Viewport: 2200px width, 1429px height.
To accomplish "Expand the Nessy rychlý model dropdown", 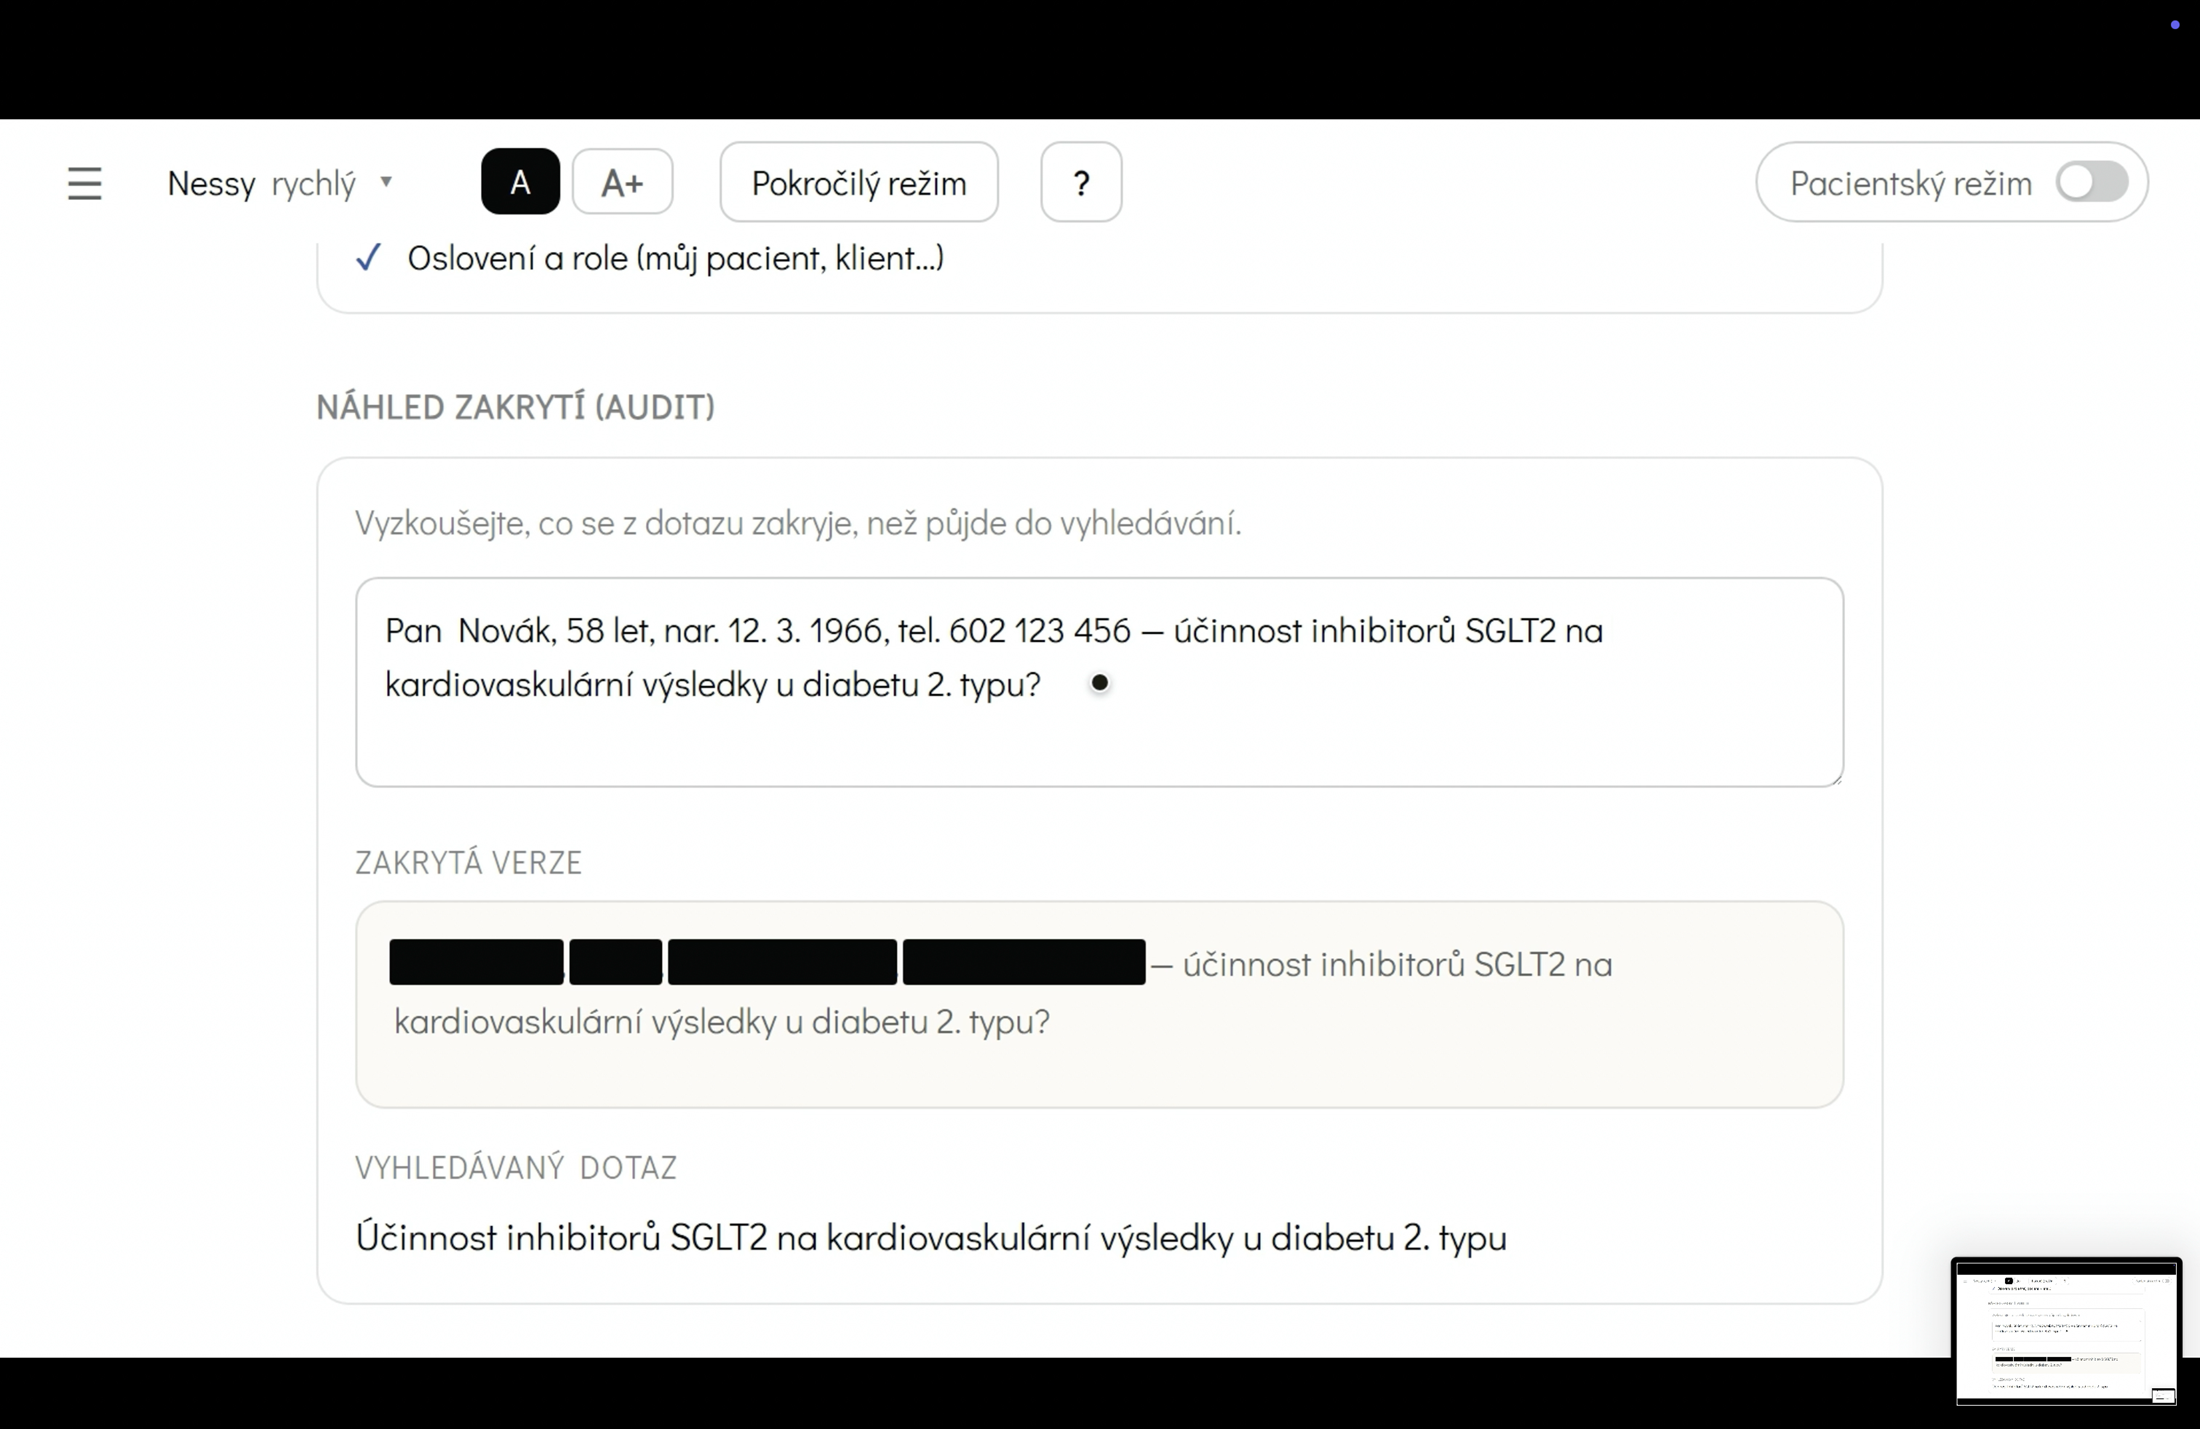I will click(x=280, y=183).
